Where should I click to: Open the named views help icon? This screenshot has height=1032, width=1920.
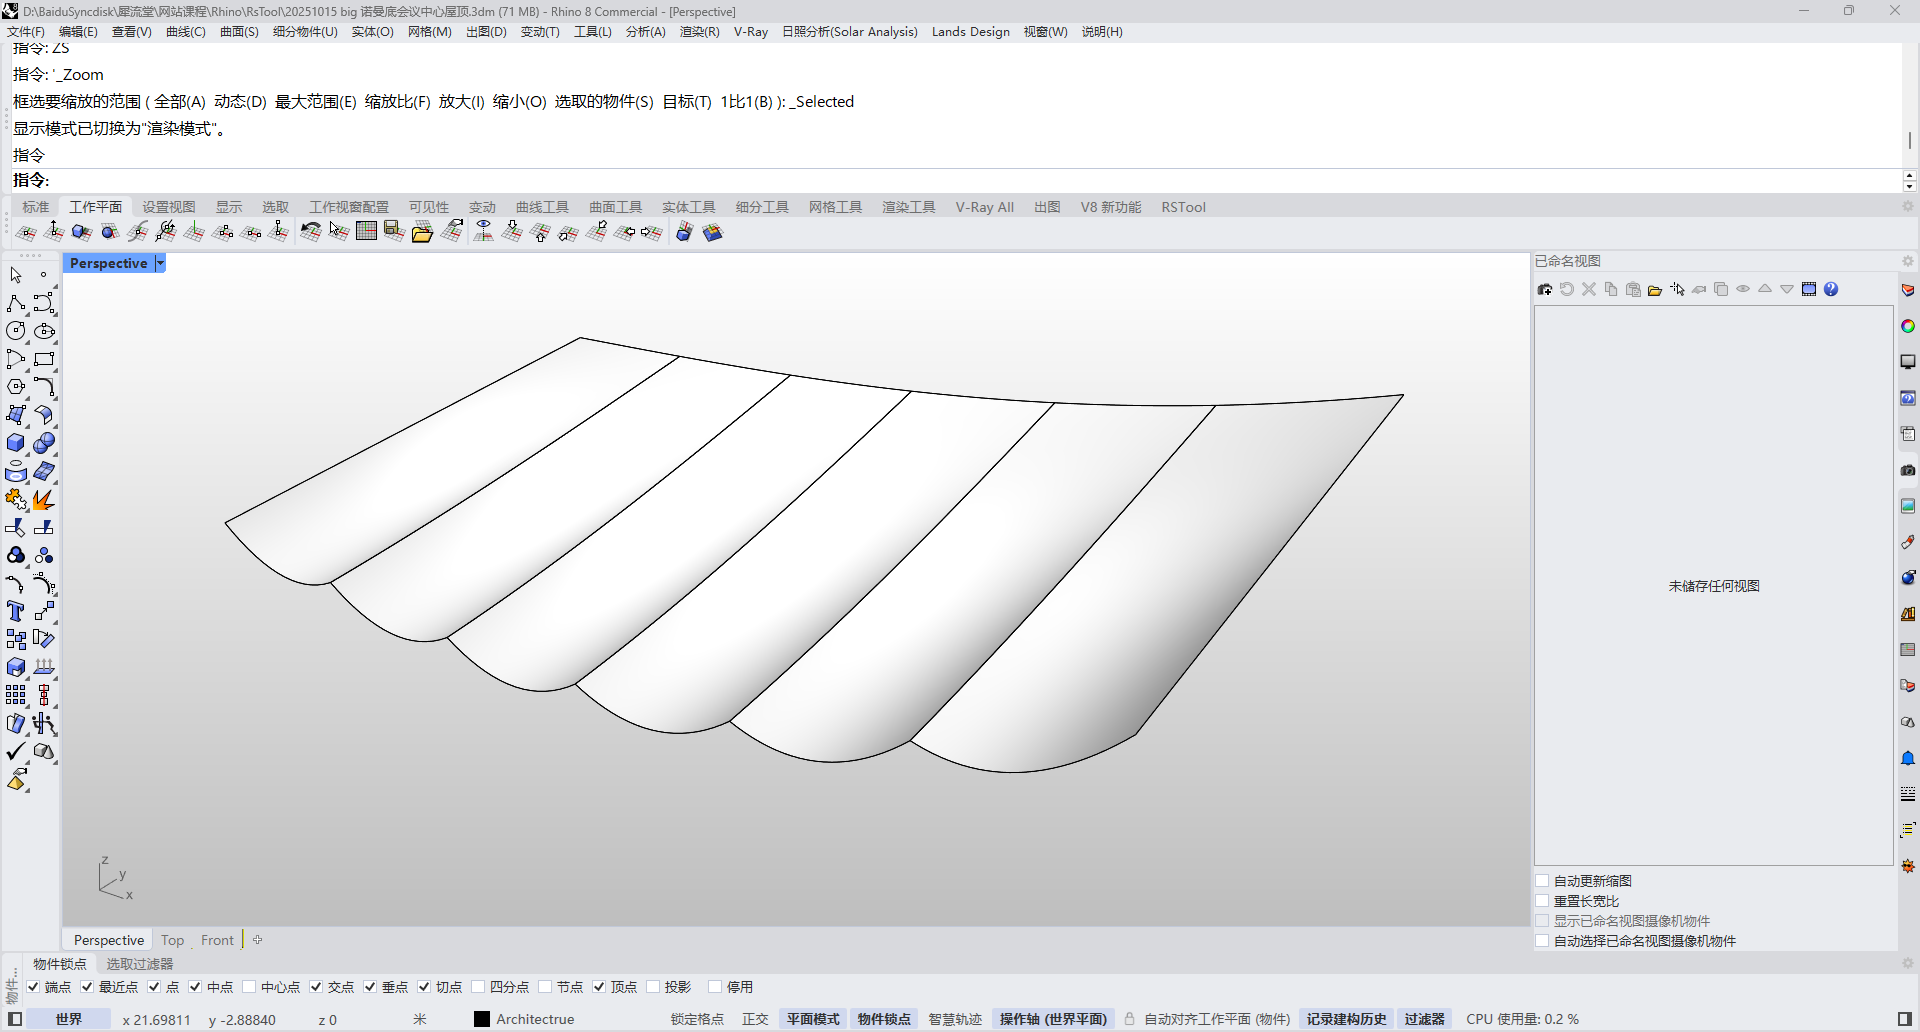click(x=1831, y=290)
